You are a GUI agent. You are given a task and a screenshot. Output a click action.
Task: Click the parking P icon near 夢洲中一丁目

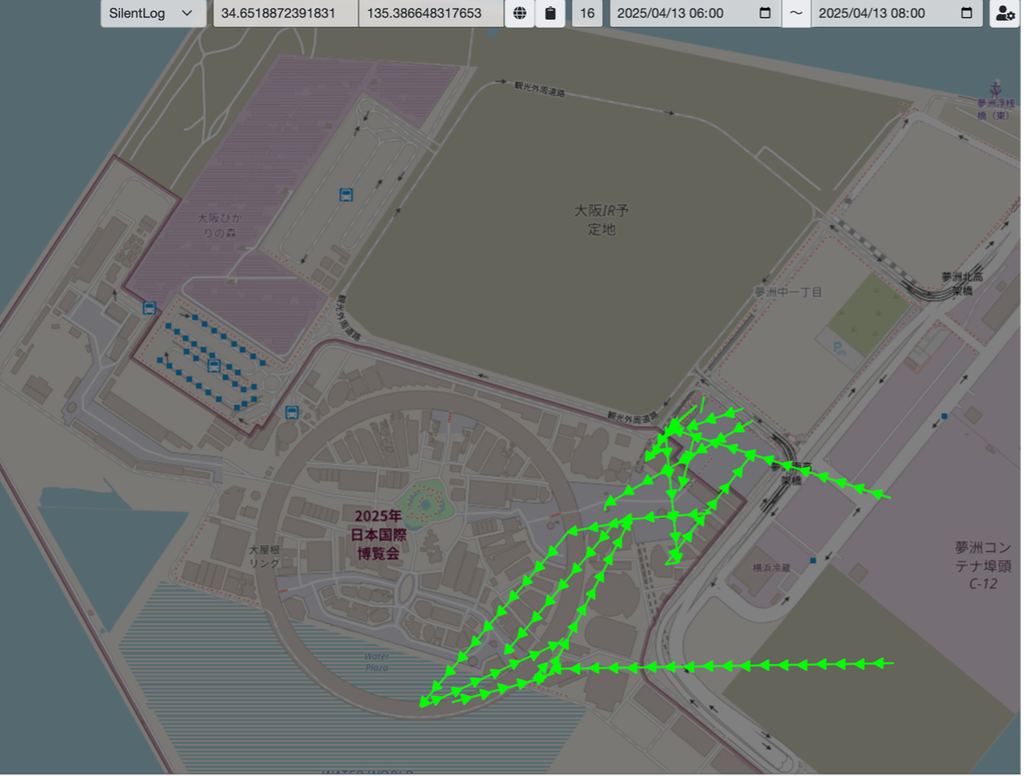(x=839, y=348)
